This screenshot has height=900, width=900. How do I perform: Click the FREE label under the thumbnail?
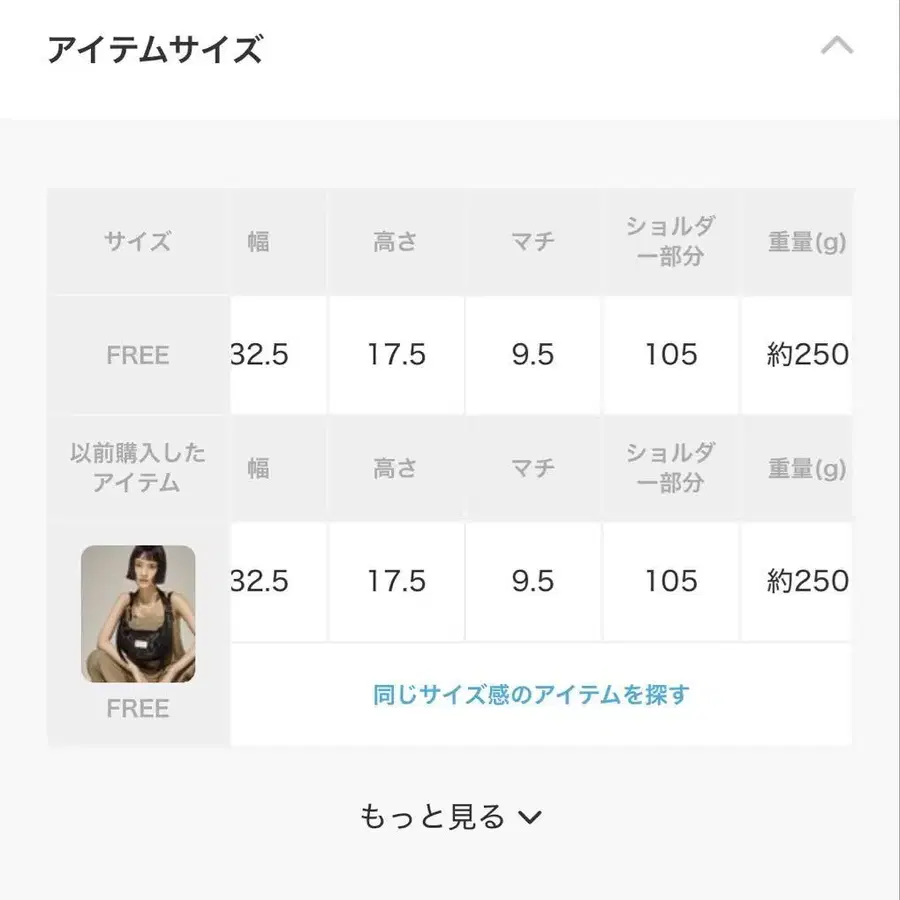pyautogui.click(x=138, y=708)
